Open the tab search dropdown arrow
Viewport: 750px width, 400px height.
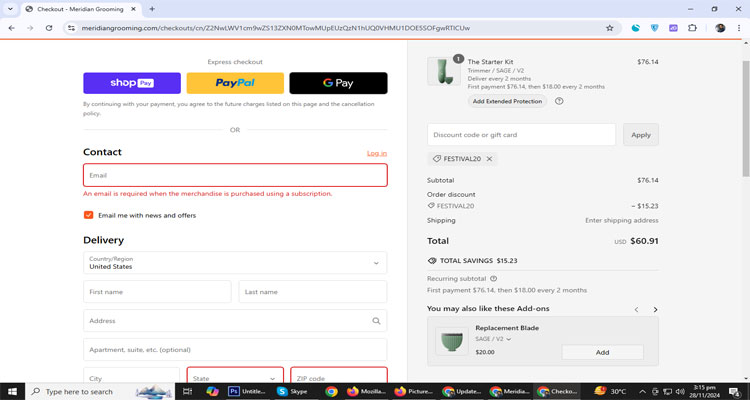point(10,9)
